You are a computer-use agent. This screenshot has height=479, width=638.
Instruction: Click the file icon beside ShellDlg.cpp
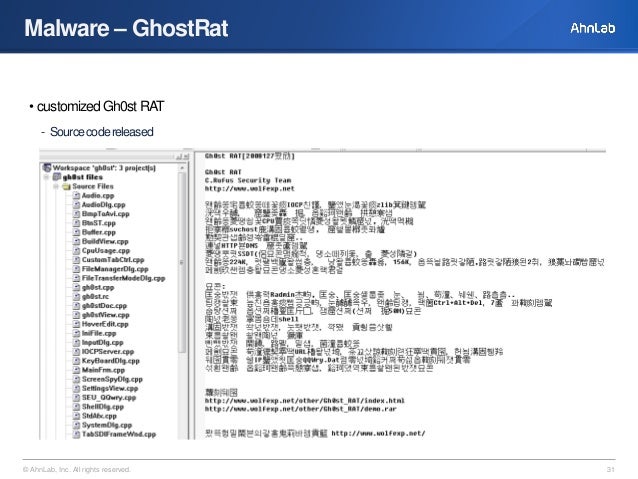pos(76,407)
